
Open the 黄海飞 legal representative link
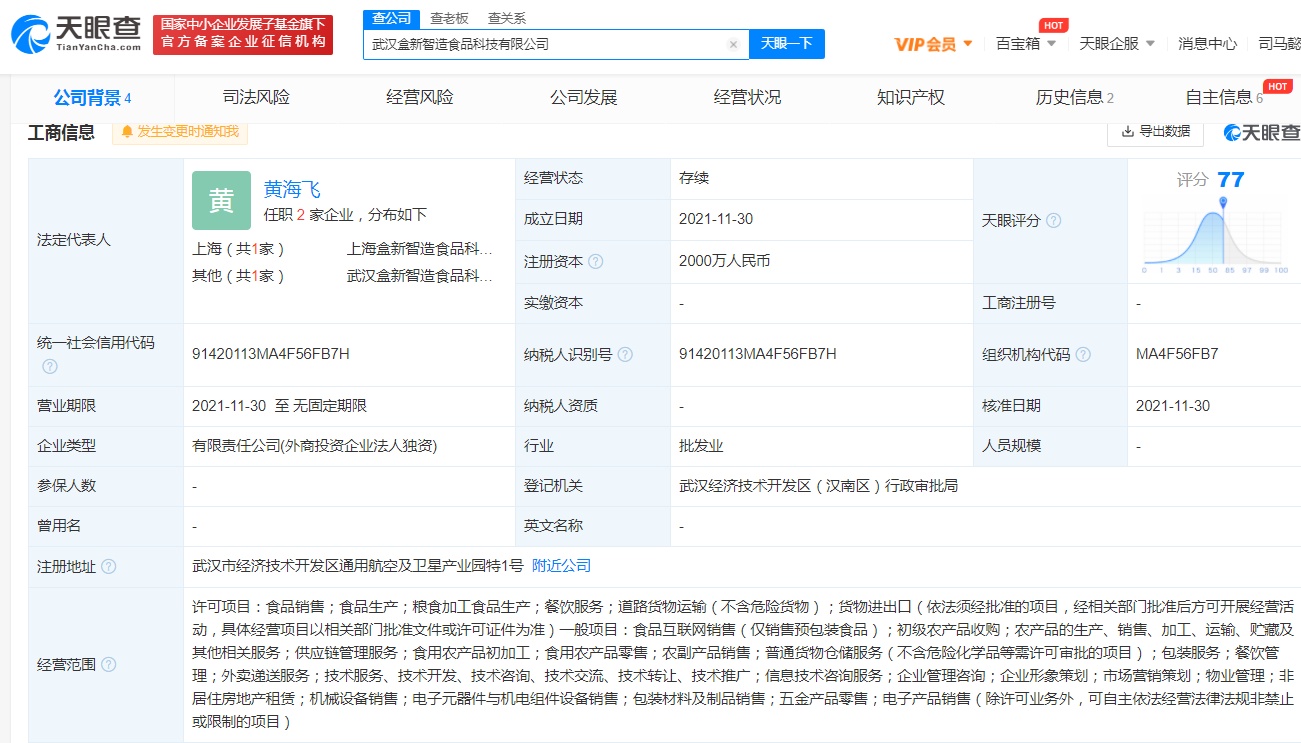click(292, 189)
